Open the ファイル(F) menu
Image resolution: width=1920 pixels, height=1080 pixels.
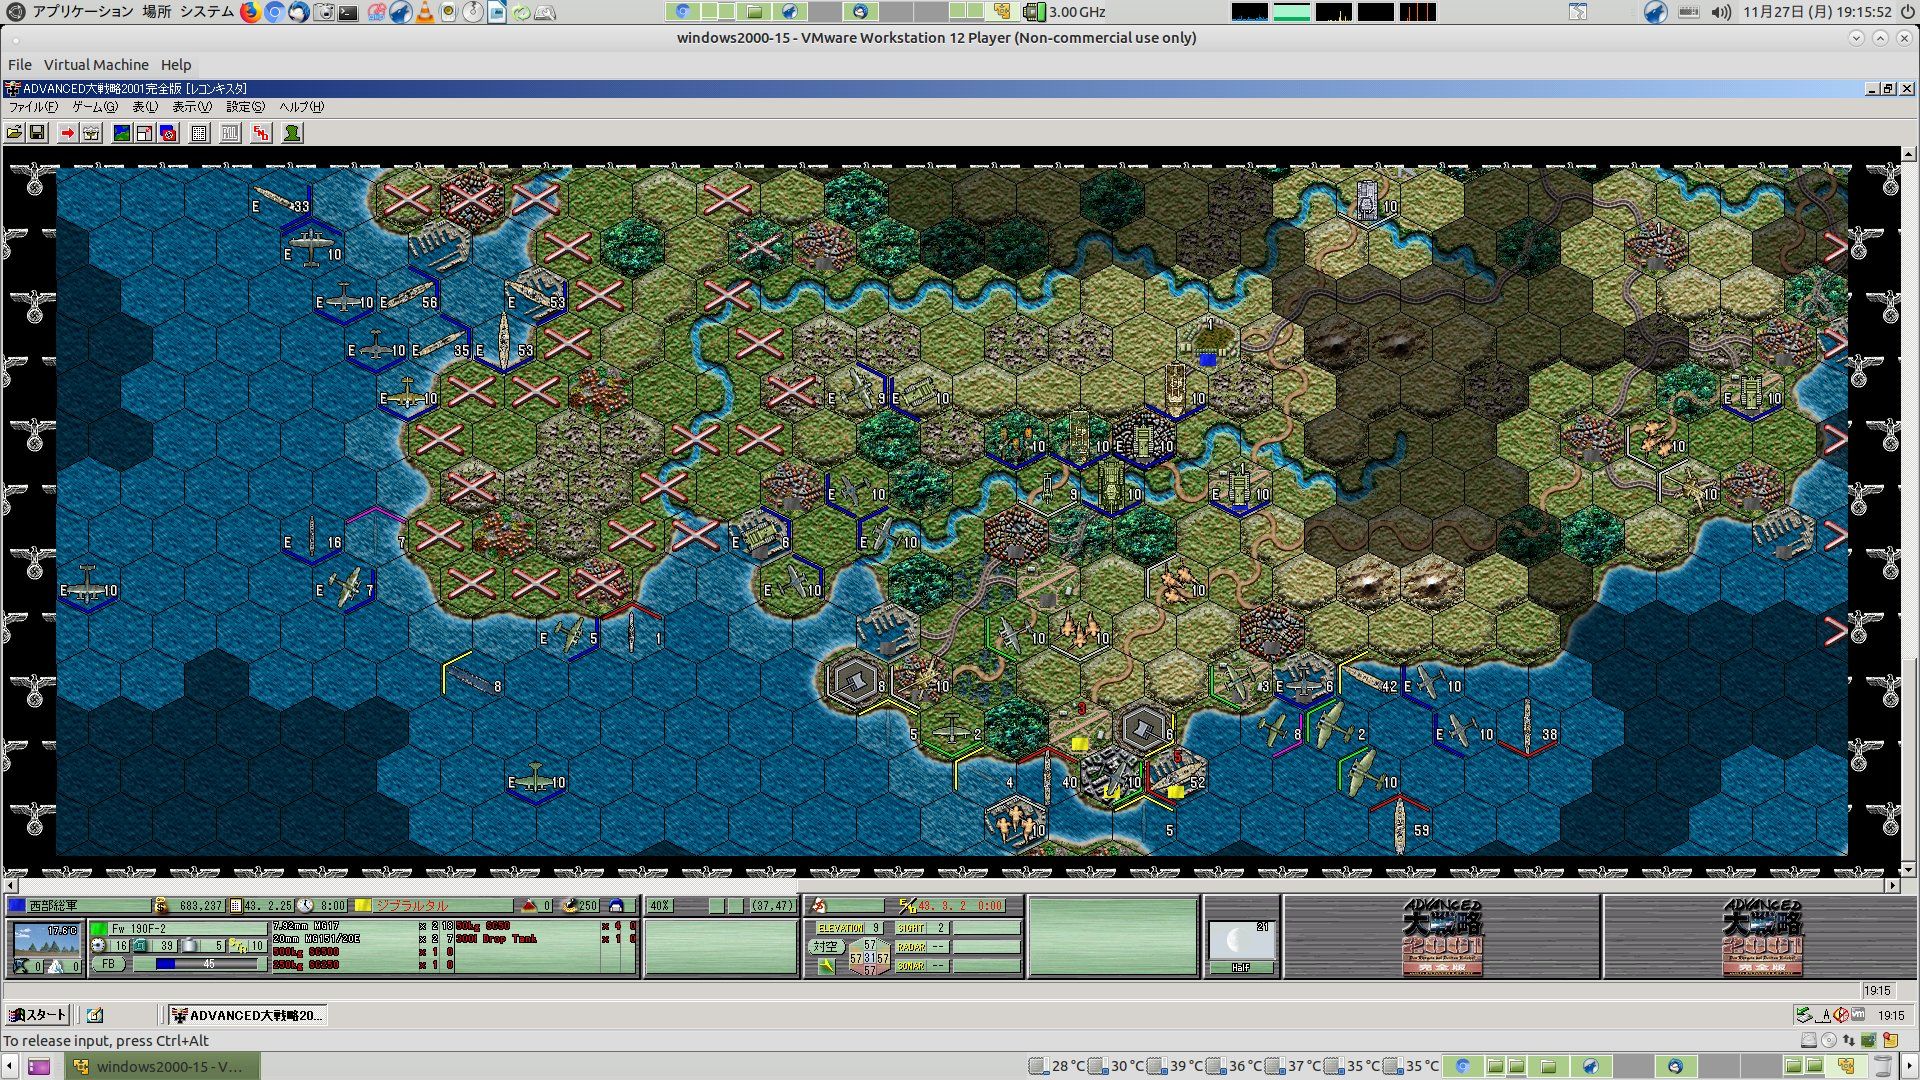point(33,107)
